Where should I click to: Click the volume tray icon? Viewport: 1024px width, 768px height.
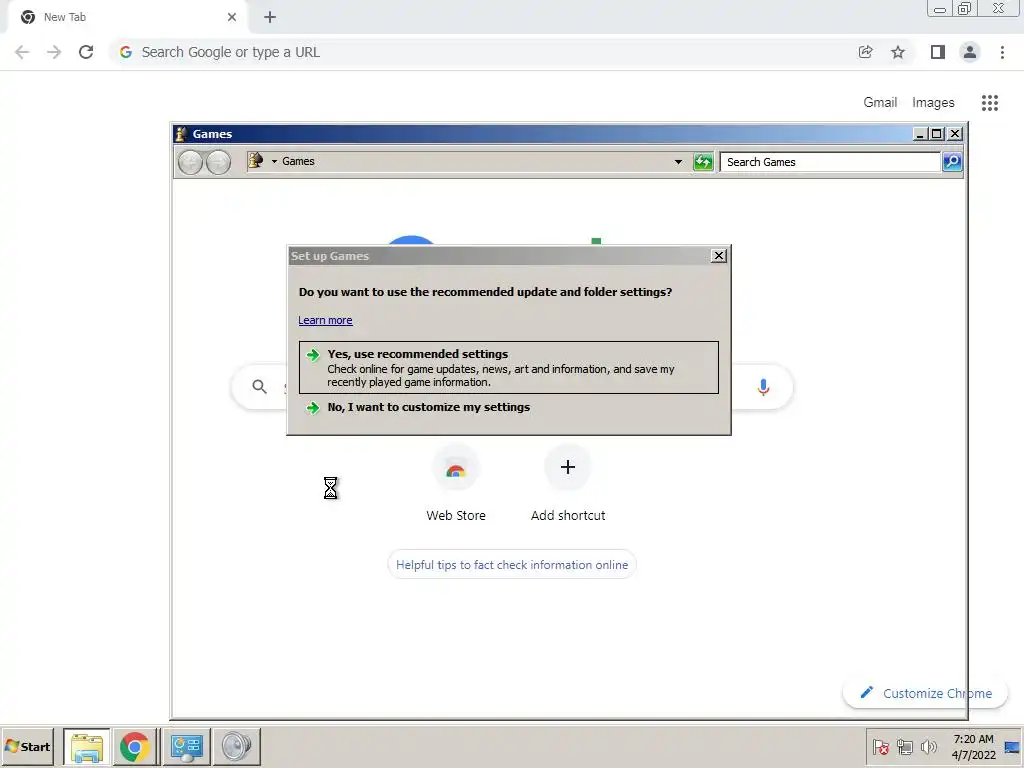point(928,746)
